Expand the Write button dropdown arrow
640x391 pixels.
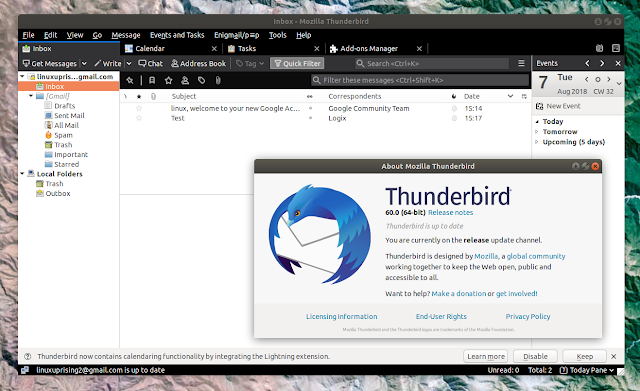(x=129, y=64)
